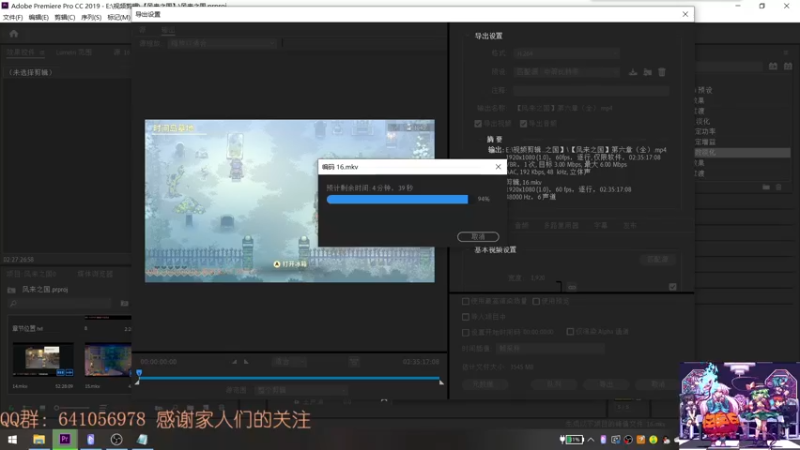Viewport: 800px width, 450px height.
Task: Open the 媒体浏览器 media browser tab
Action: click(x=95, y=274)
